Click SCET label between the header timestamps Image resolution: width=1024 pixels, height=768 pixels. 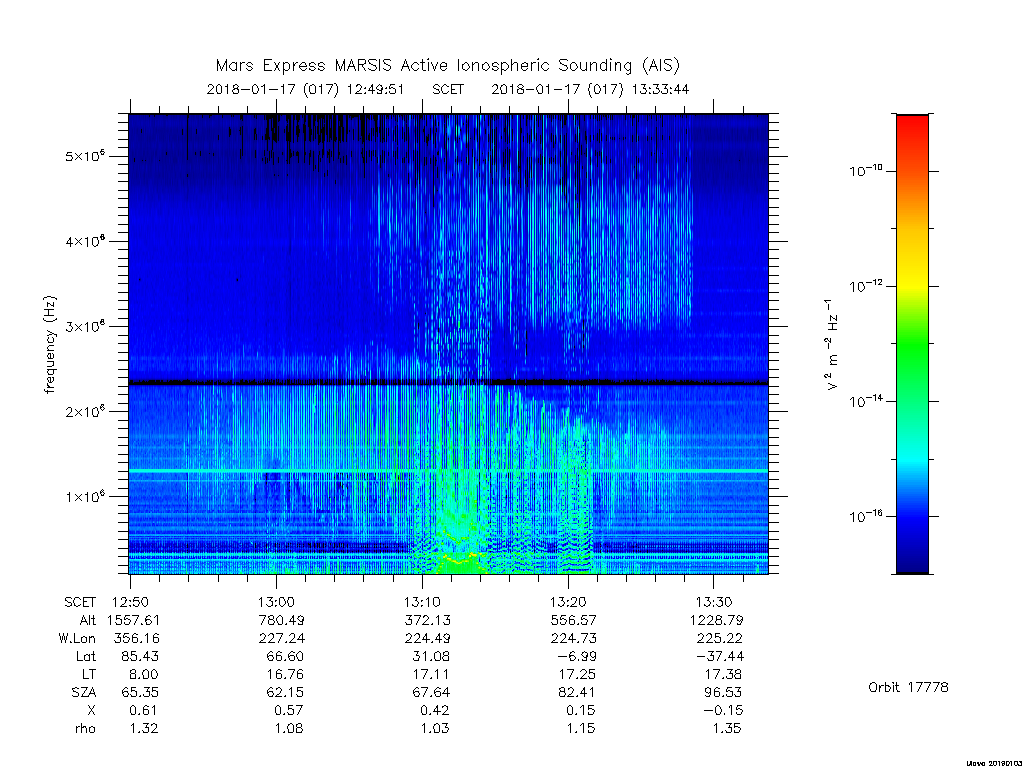point(448,89)
